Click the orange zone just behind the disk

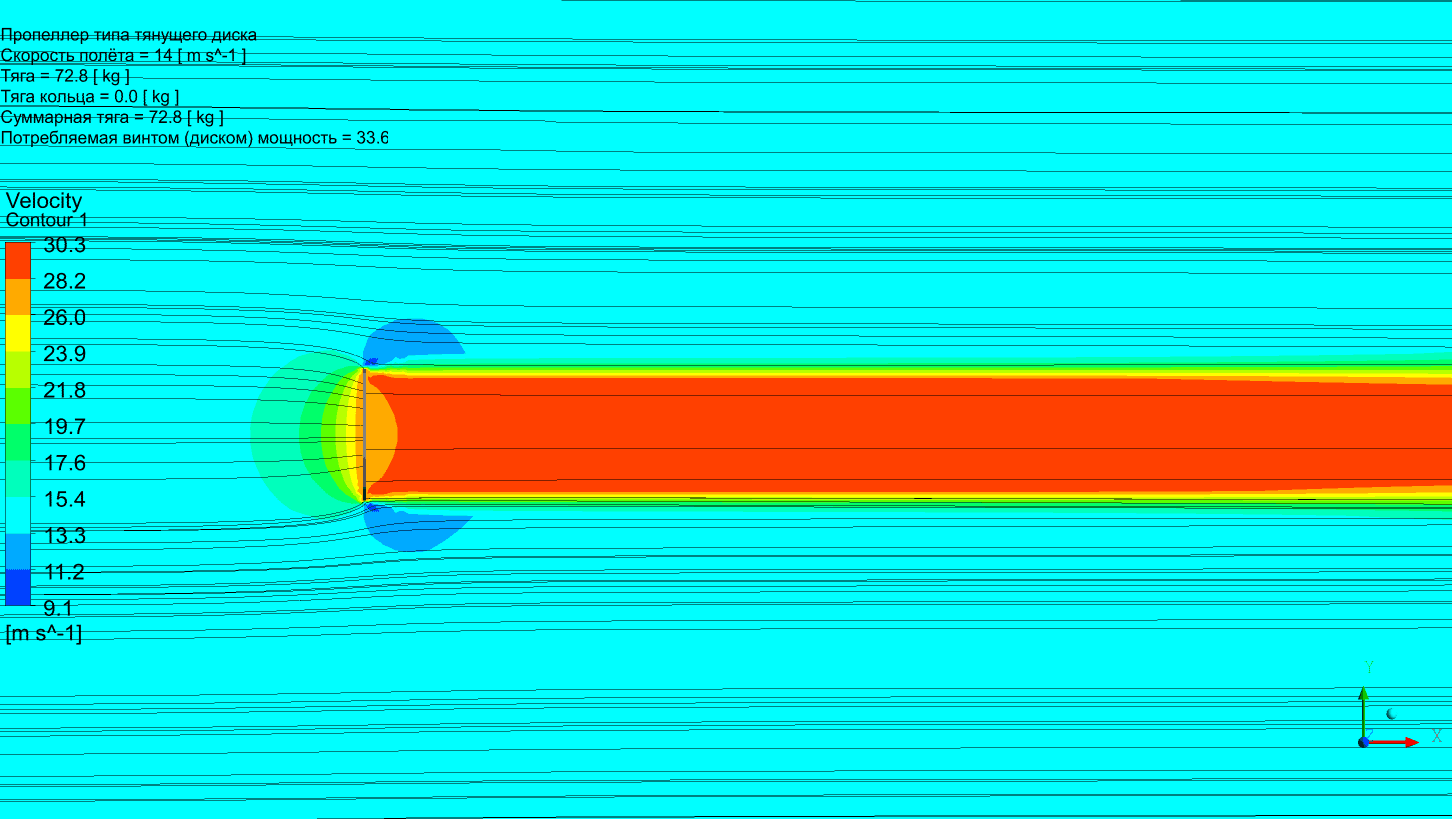(x=380, y=435)
